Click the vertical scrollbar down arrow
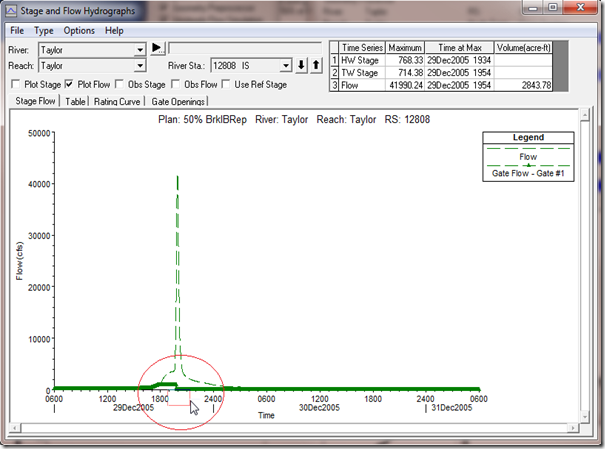This screenshot has height=449, width=605. click(x=585, y=416)
